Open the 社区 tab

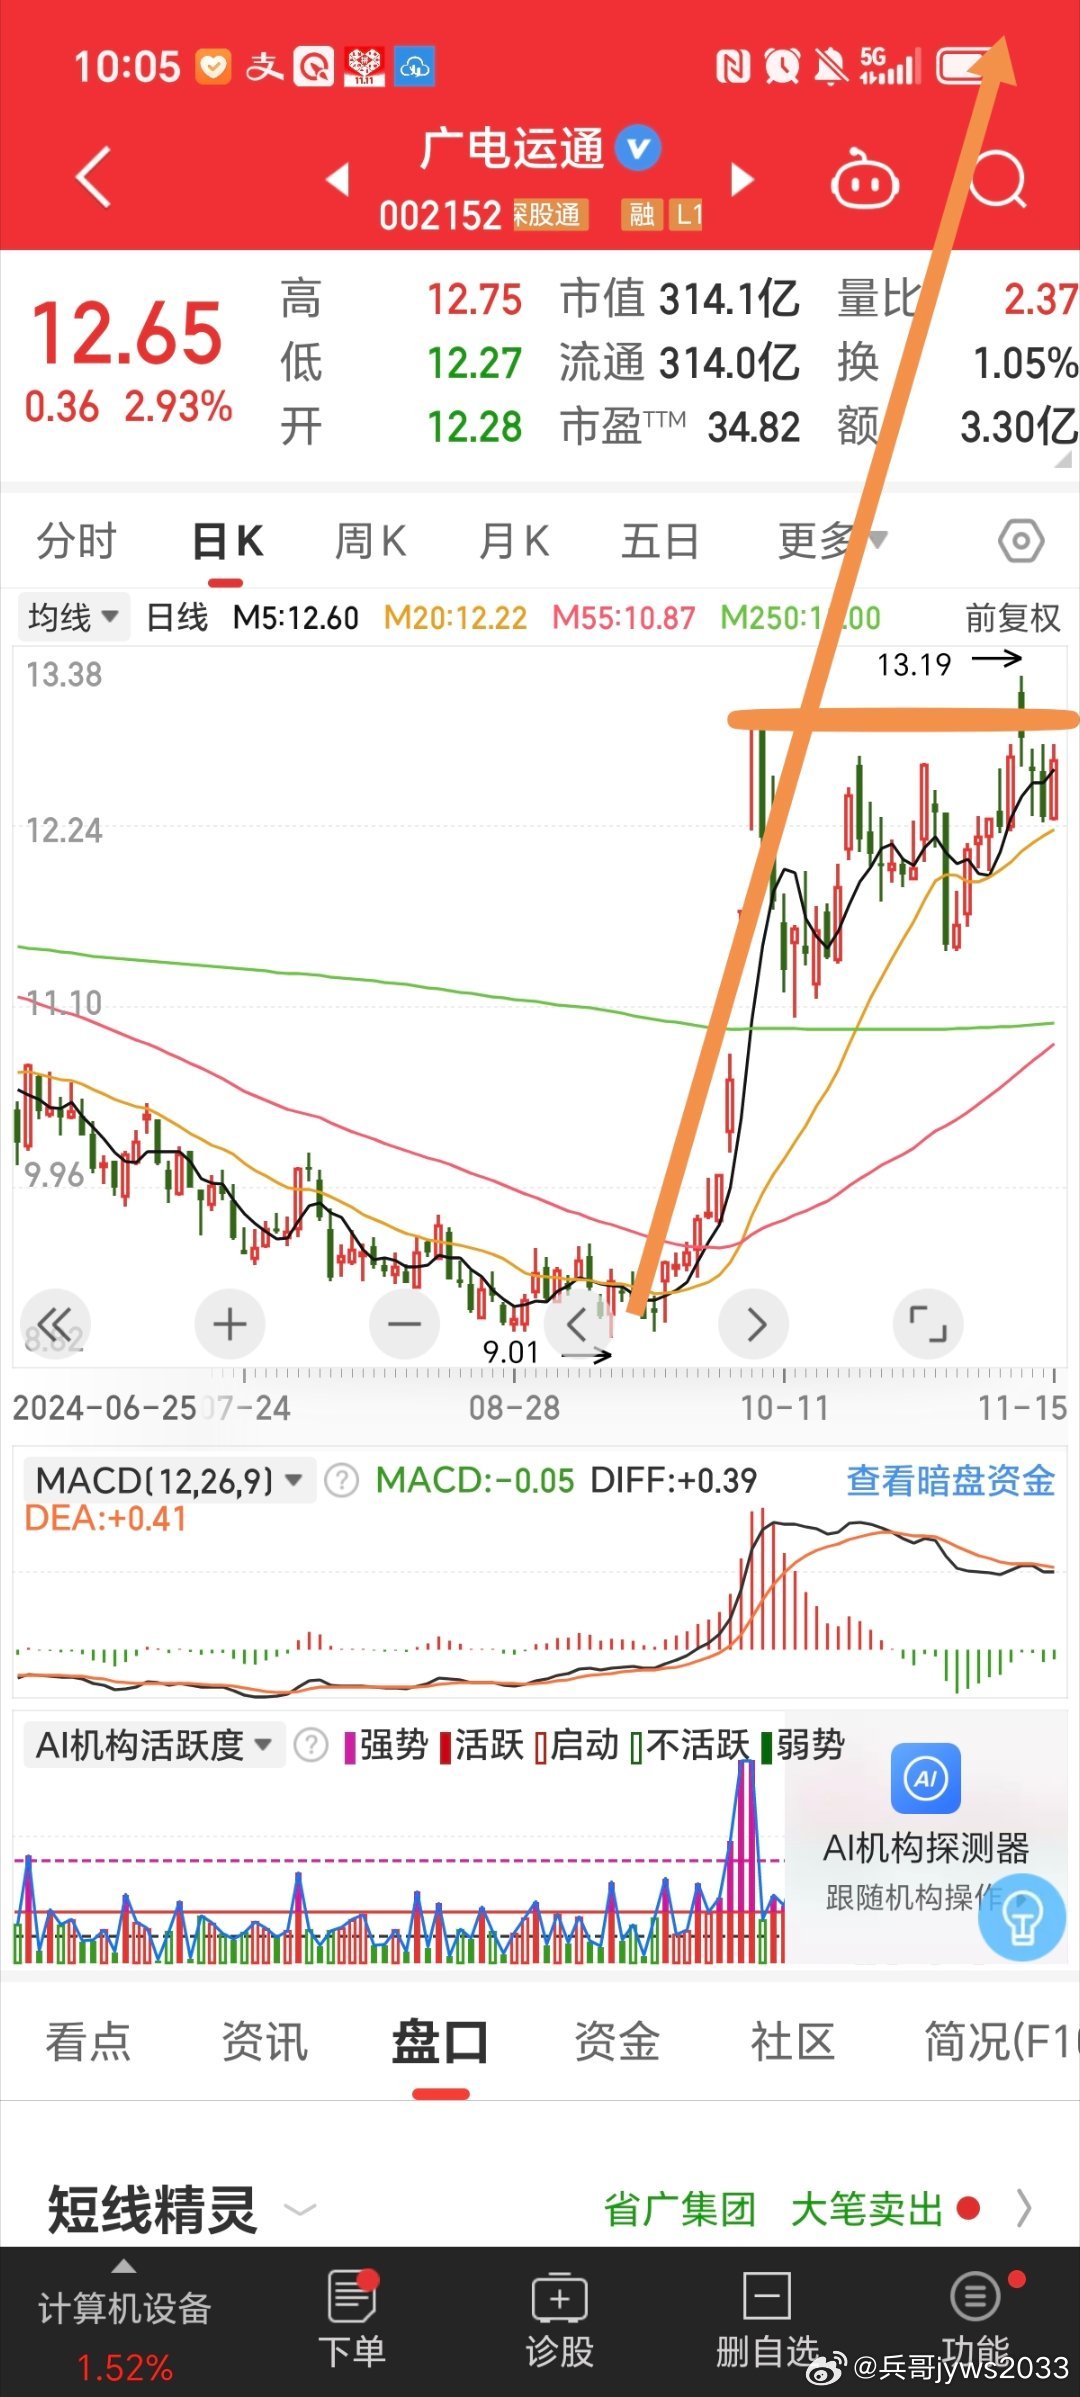tap(792, 2041)
